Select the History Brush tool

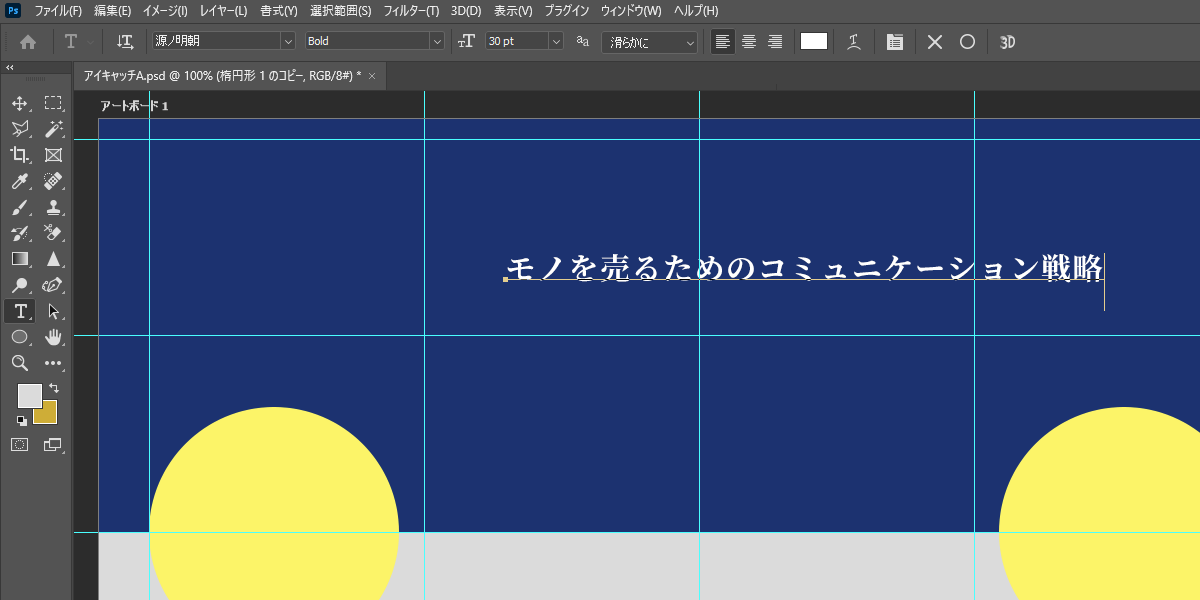coord(19,233)
